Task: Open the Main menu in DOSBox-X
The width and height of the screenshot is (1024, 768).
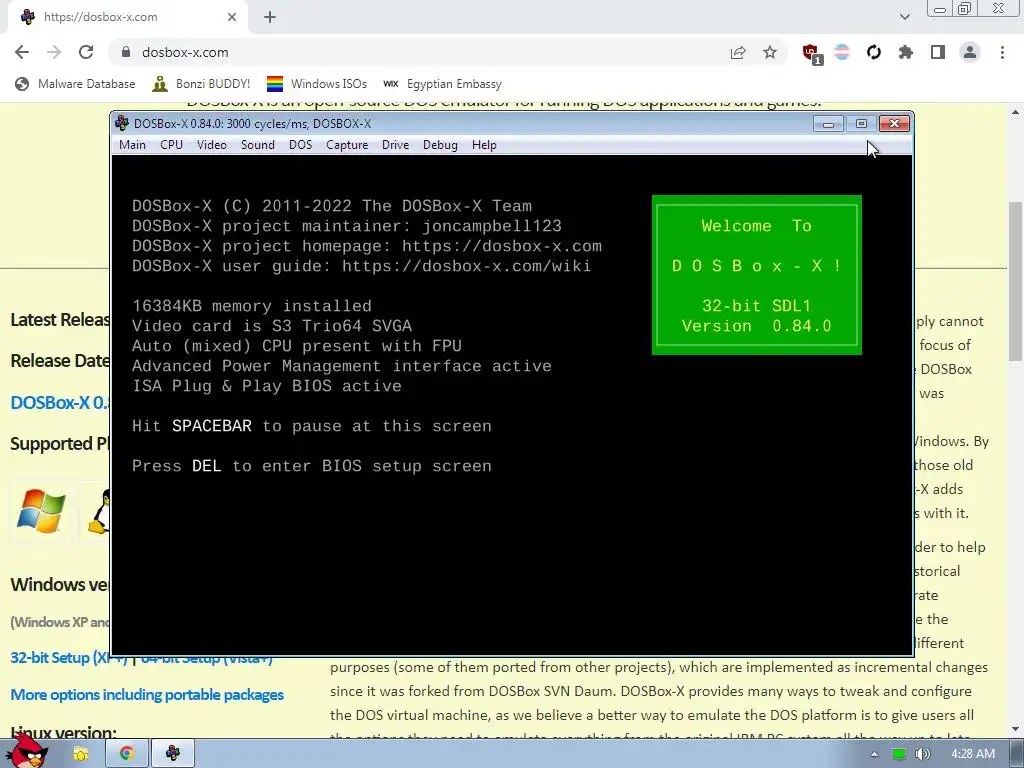Action: point(133,145)
